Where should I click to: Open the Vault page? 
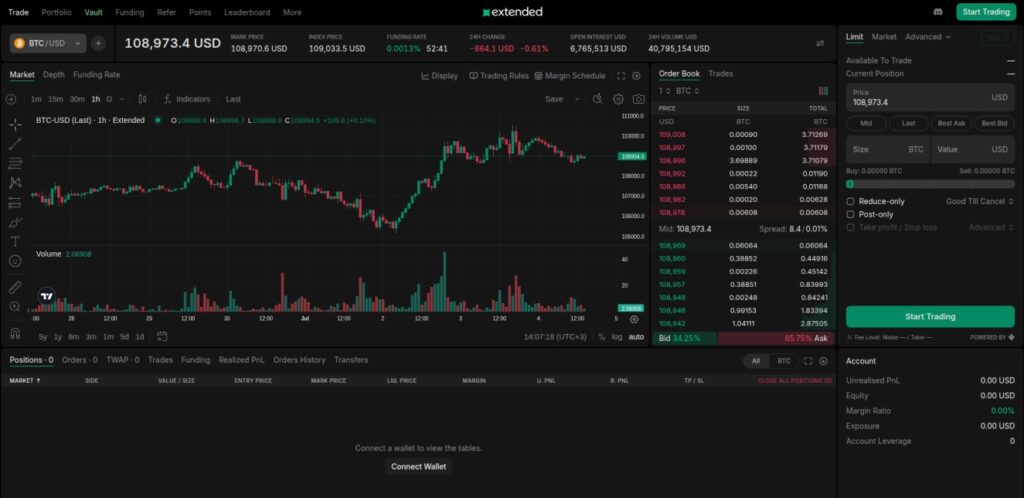pos(93,12)
